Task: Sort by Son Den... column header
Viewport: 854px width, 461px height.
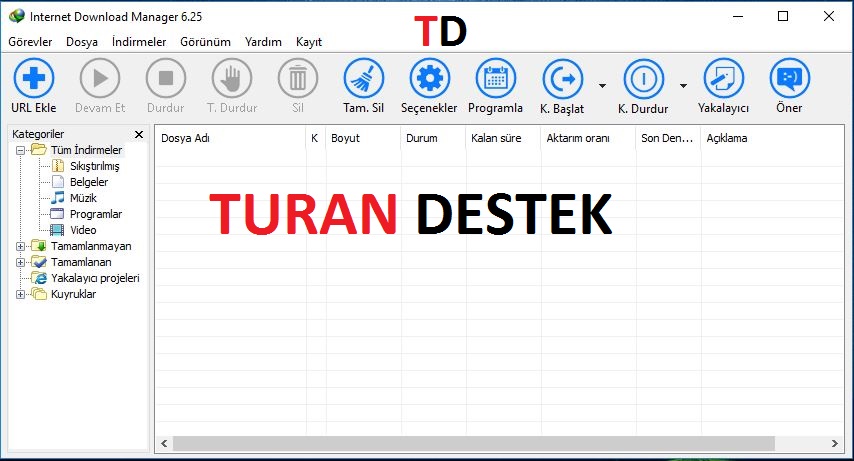Action: click(668, 138)
